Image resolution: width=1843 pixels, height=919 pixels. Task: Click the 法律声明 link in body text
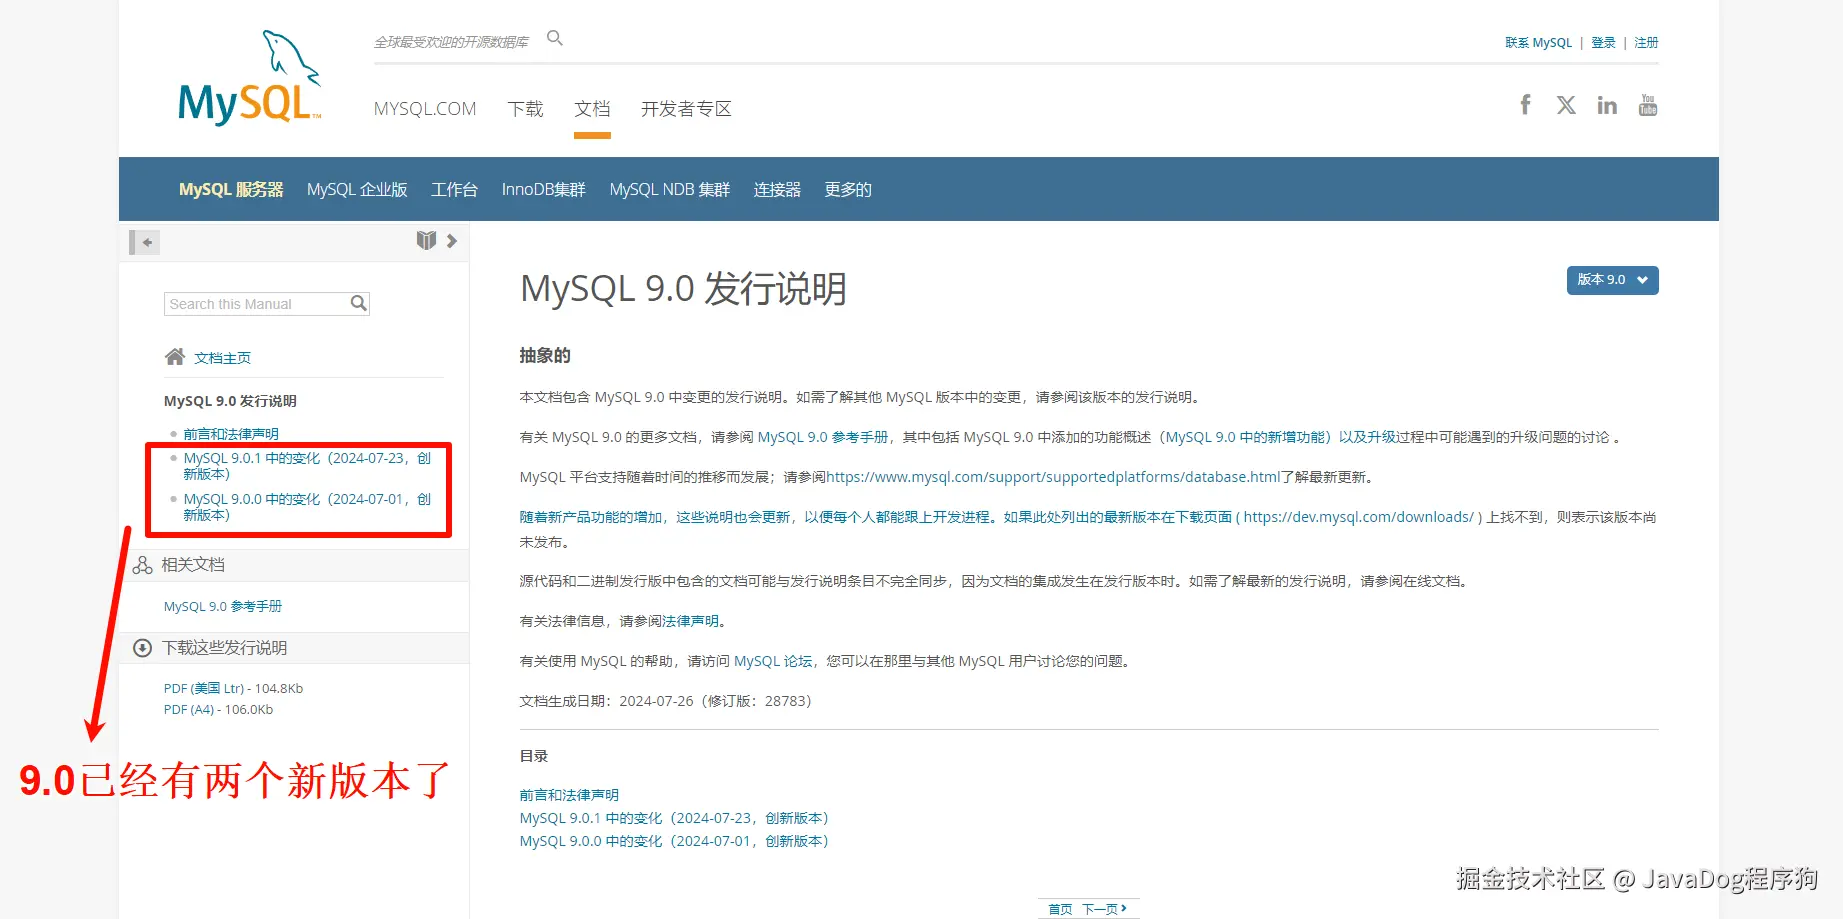pyautogui.click(x=691, y=621)
